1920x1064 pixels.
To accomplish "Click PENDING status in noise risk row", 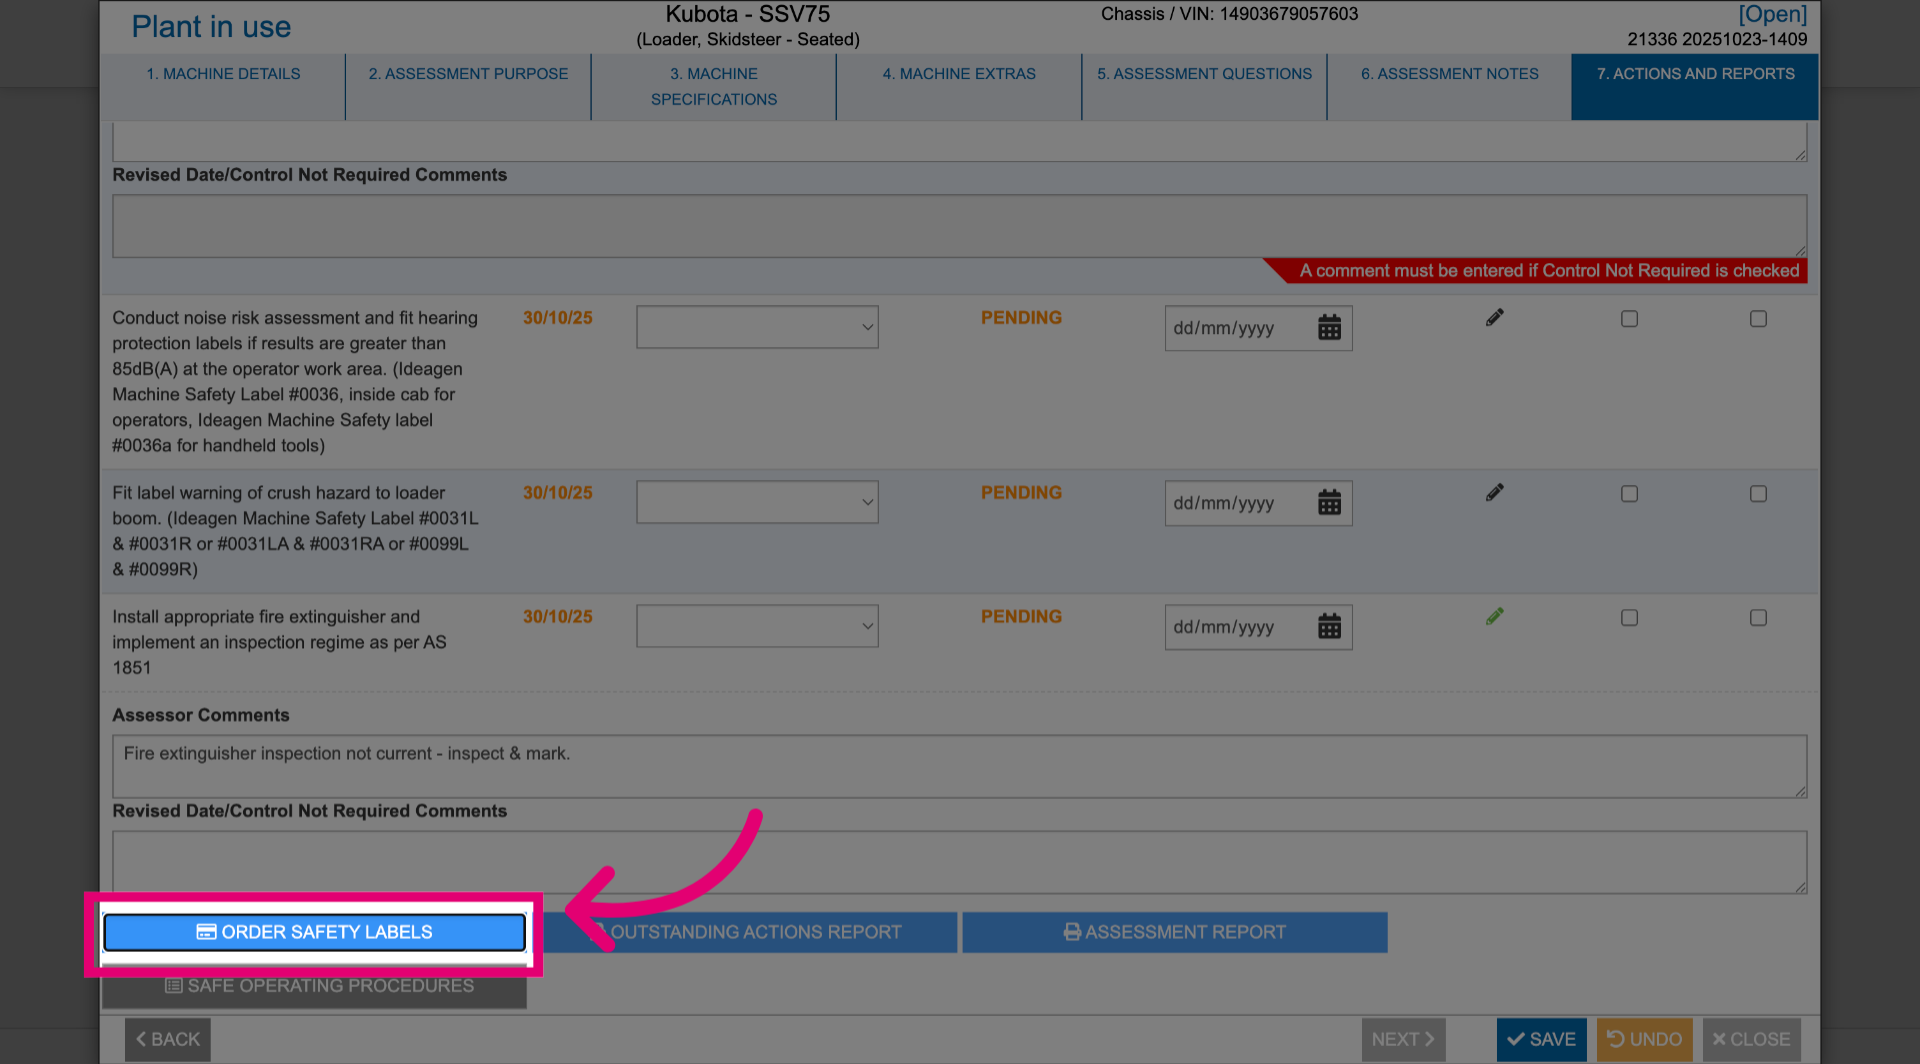I will point(1021,318).
